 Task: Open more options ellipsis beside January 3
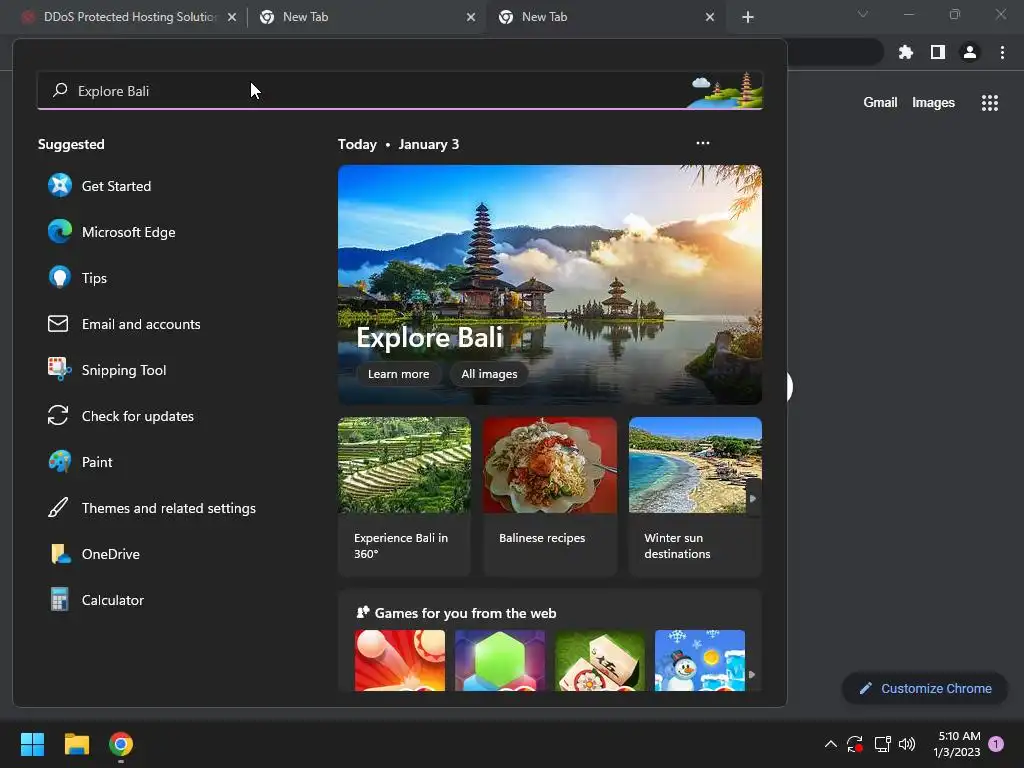point(703,143)
